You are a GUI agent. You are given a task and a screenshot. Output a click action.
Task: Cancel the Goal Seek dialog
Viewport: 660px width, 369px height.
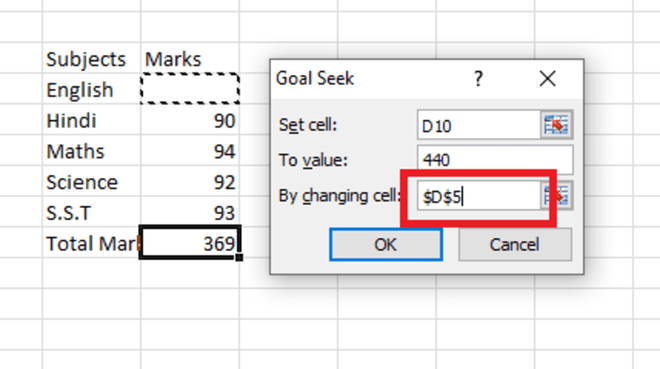pos(515,245)
